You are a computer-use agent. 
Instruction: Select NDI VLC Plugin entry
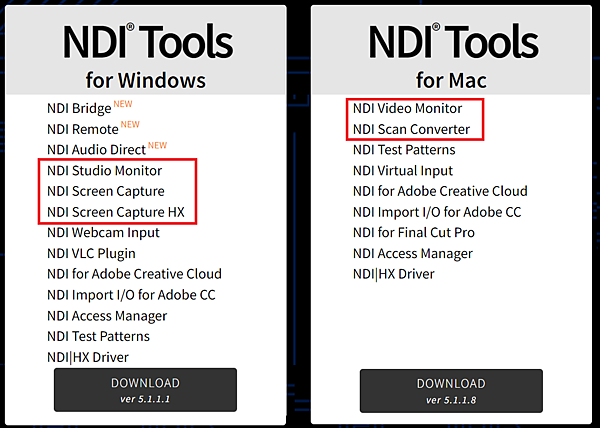(x=91, y=254)
